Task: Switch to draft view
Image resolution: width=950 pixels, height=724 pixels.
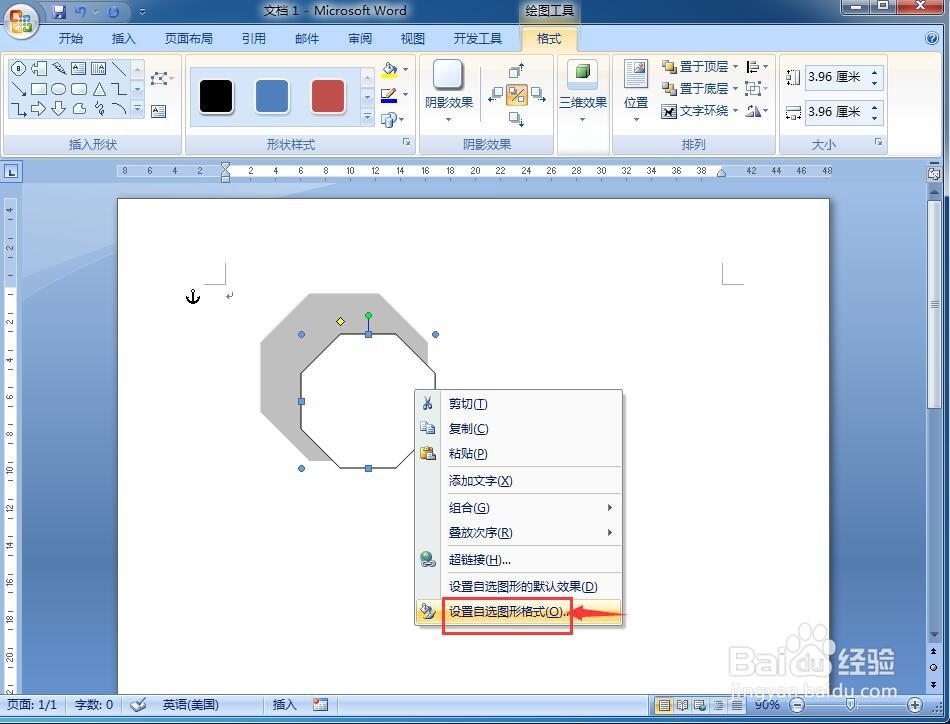Action: (736, 705)
